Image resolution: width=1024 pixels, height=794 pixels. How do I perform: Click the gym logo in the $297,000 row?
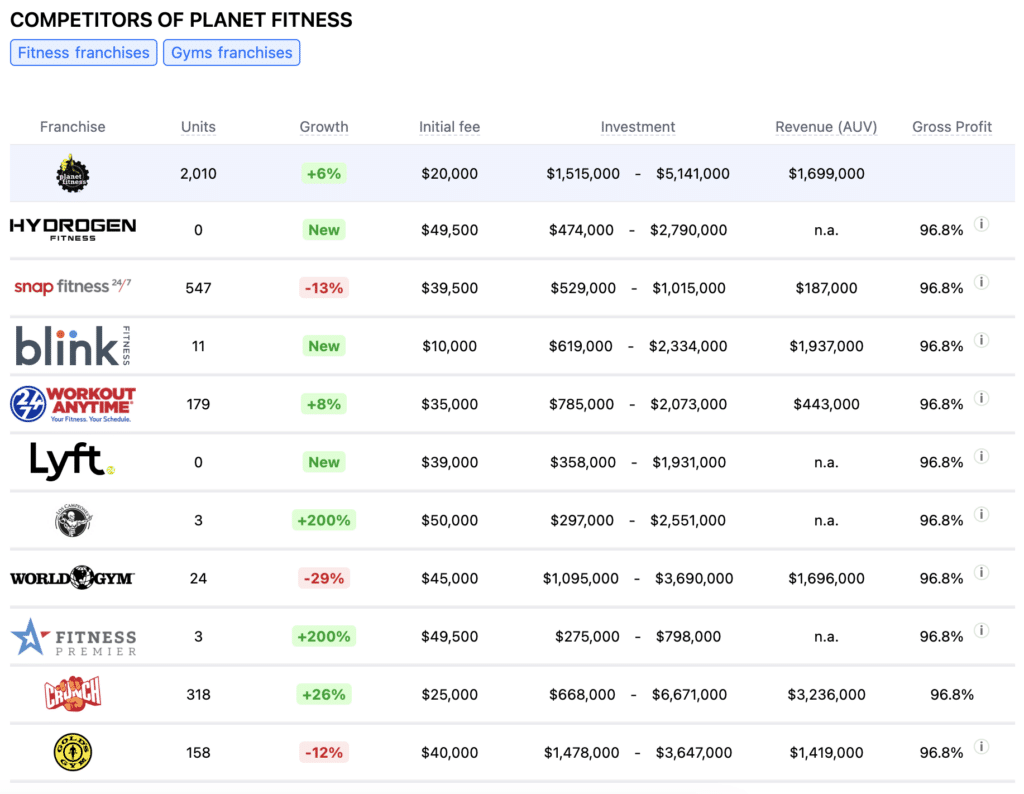(x=72, y=520)
